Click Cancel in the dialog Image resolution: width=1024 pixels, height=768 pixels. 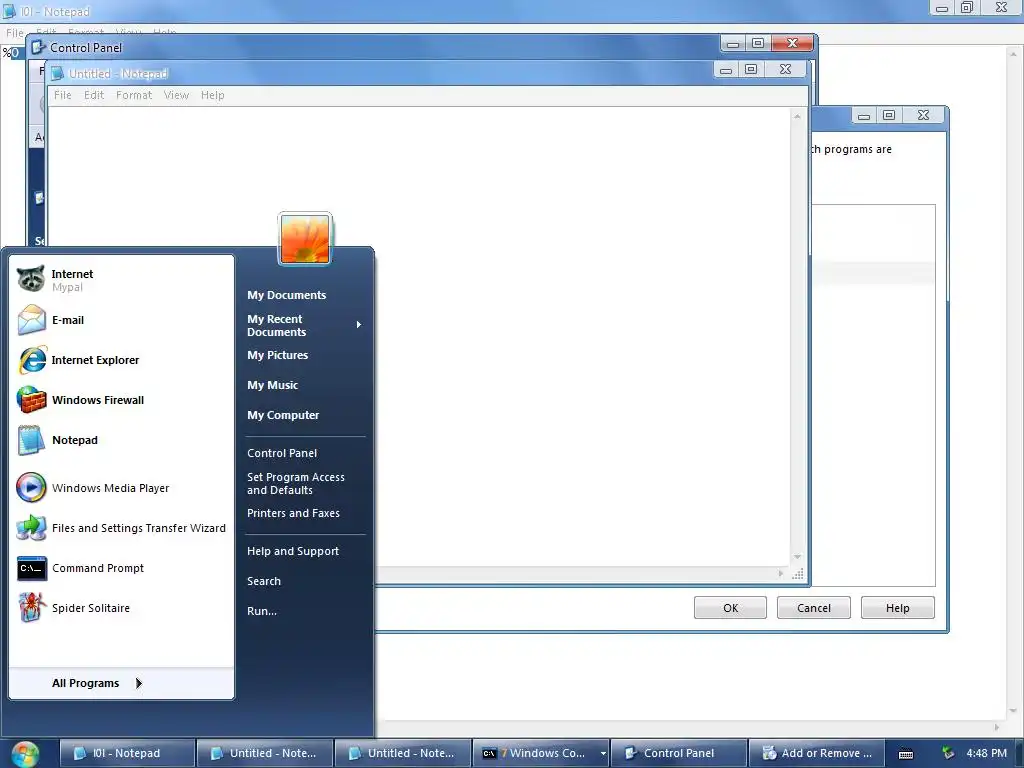point(814,608)
